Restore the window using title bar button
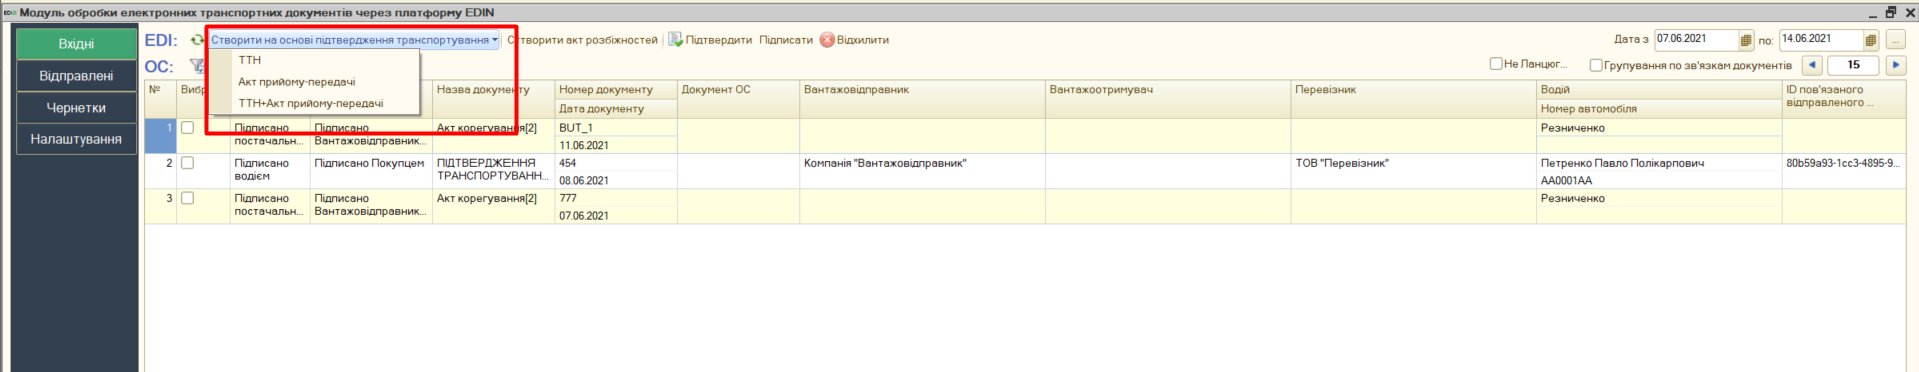Screen dimensions: 1919x372 1891,12
